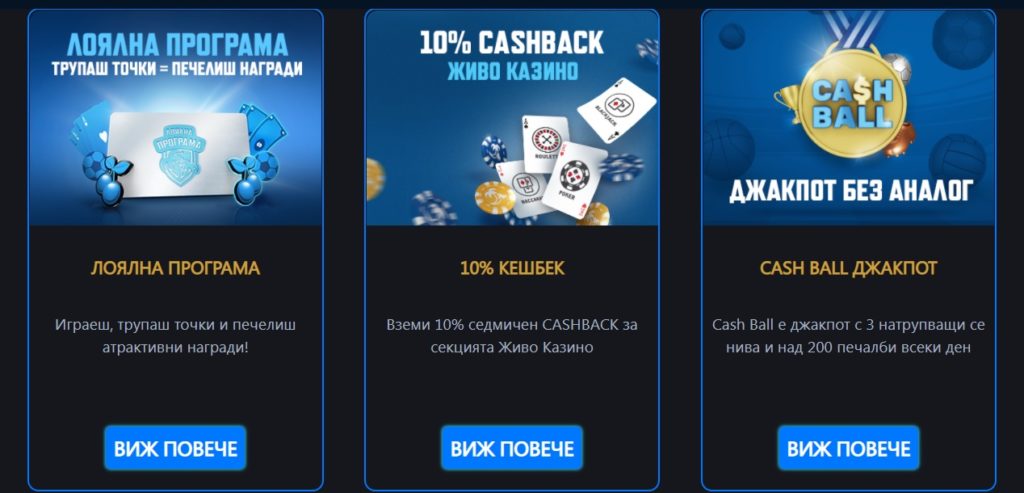Image resolution: width=1024 pixels, height=493 pixels.
Task: Click the Cash Ball jackpot description text
Action: point(848,336)
